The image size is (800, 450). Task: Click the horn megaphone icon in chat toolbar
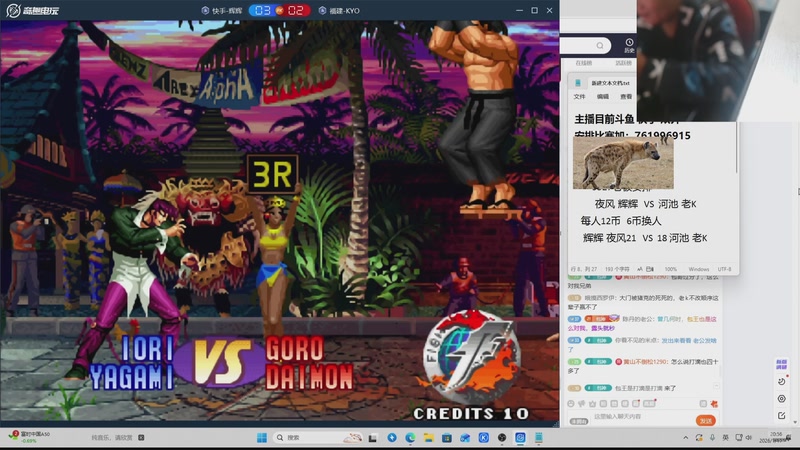pyautogui.click(x=582, y=404)
